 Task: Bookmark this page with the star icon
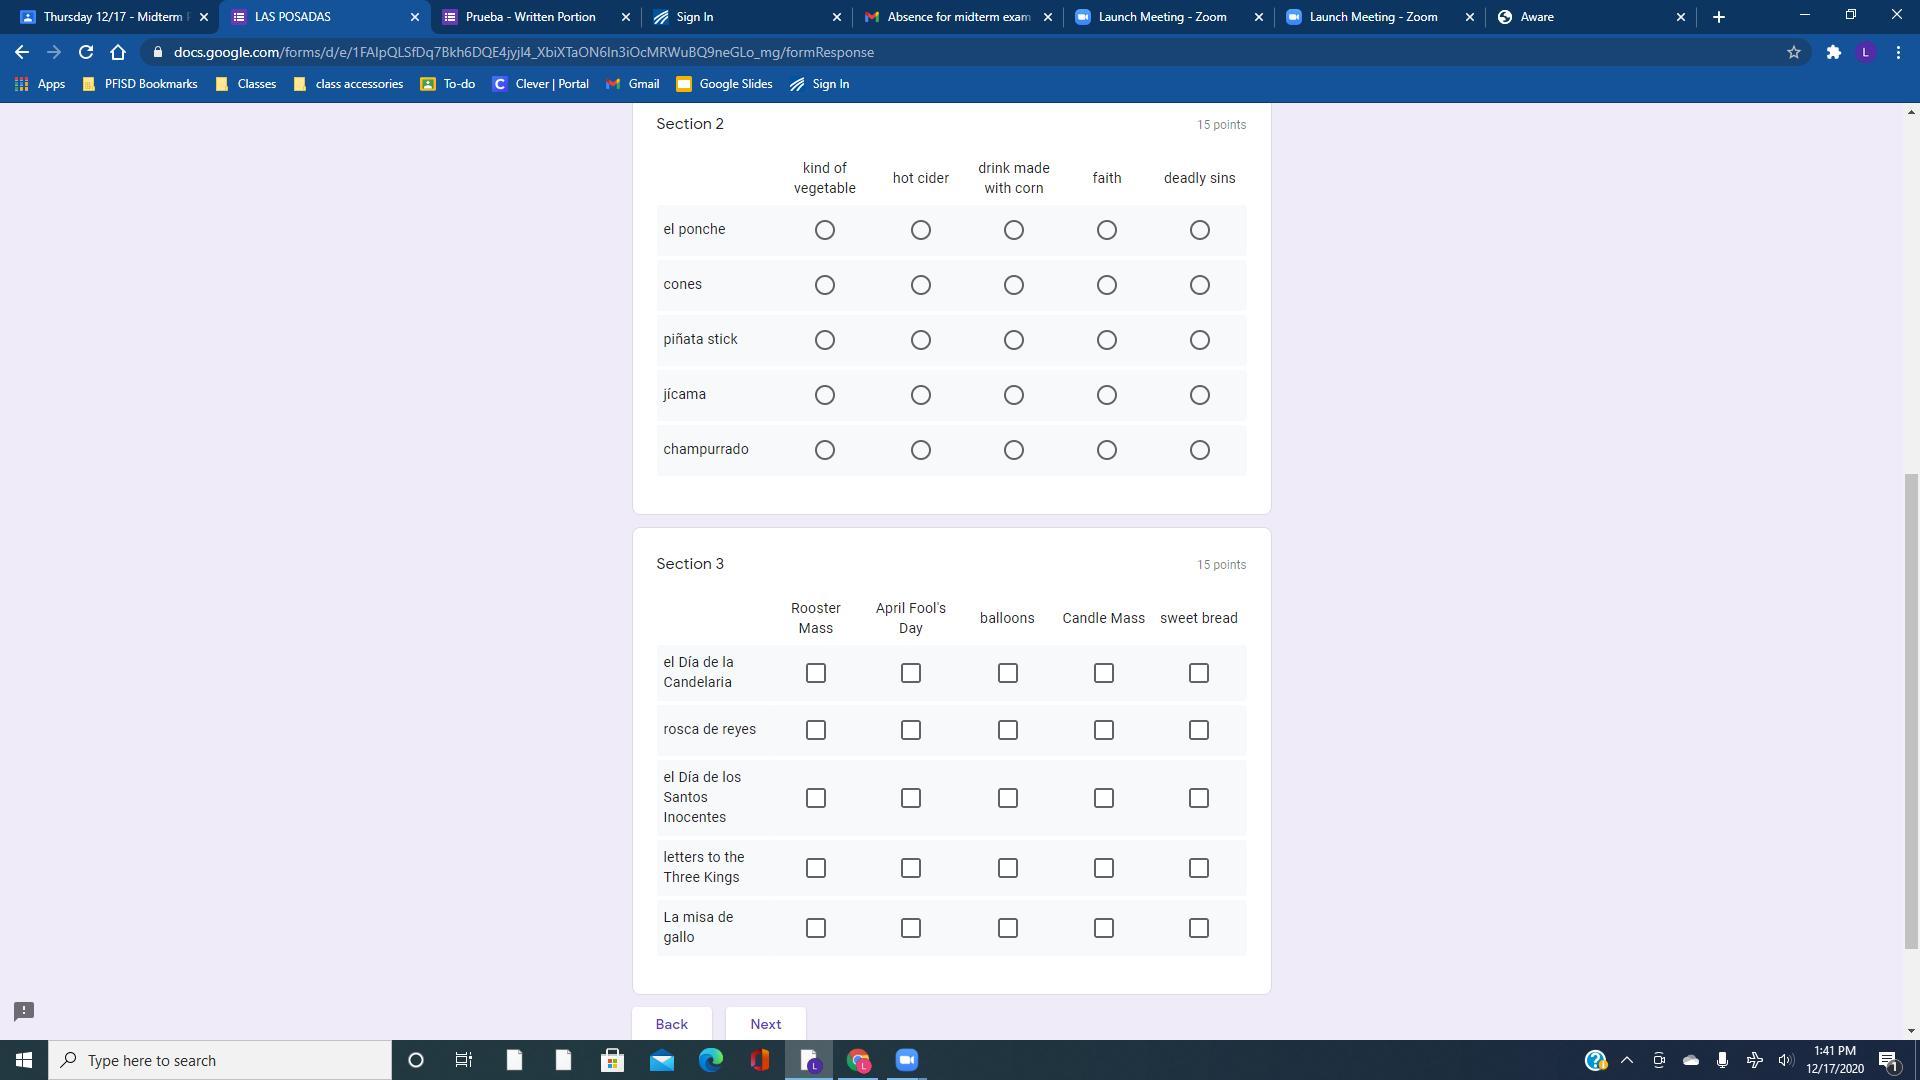pos(1794,52)
